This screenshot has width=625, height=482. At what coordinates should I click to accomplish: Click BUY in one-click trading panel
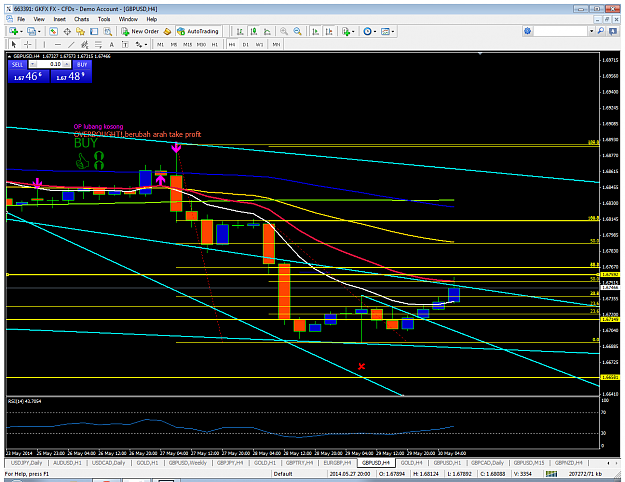82,64
